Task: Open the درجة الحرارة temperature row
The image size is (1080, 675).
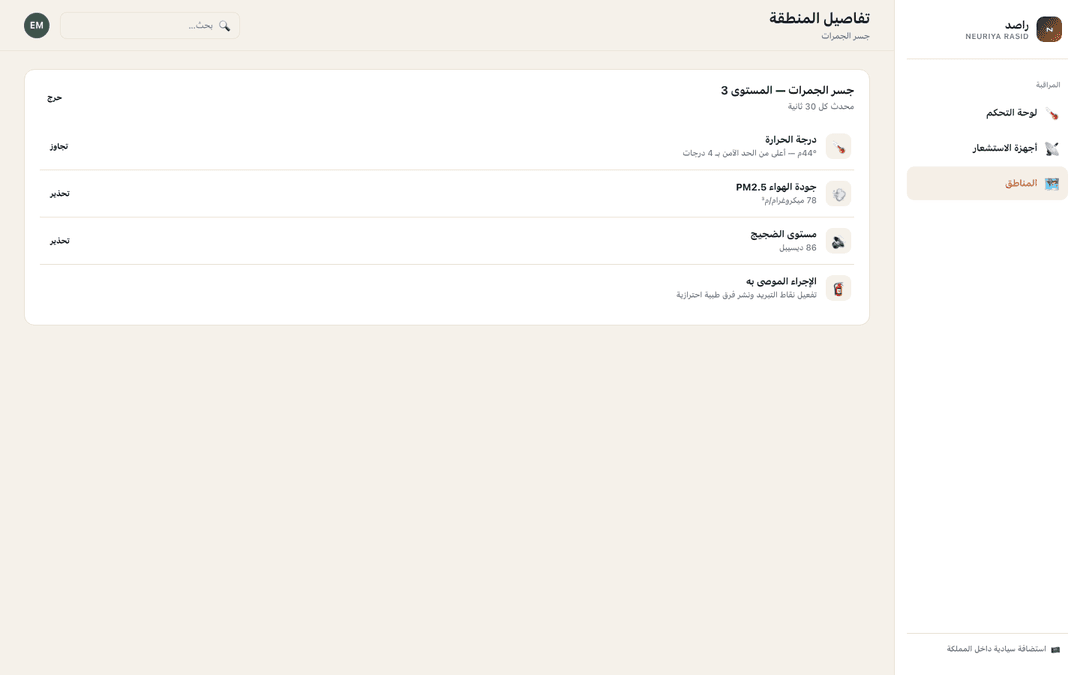Action: tap(446, 146)
